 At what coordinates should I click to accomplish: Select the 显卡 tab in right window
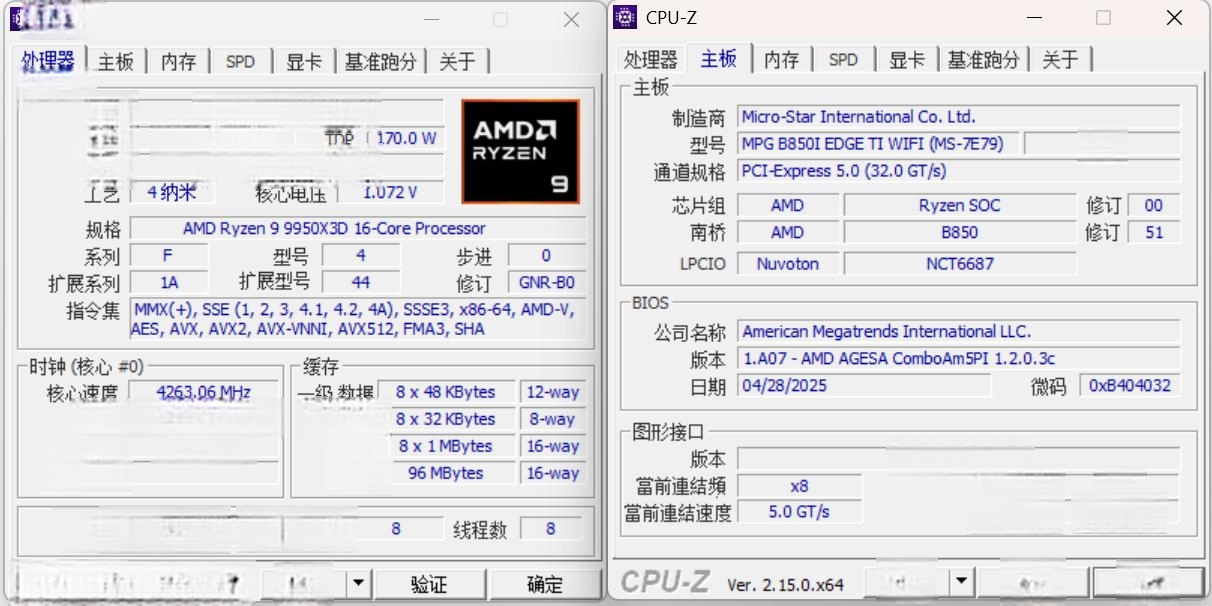(x=907, y=60)
